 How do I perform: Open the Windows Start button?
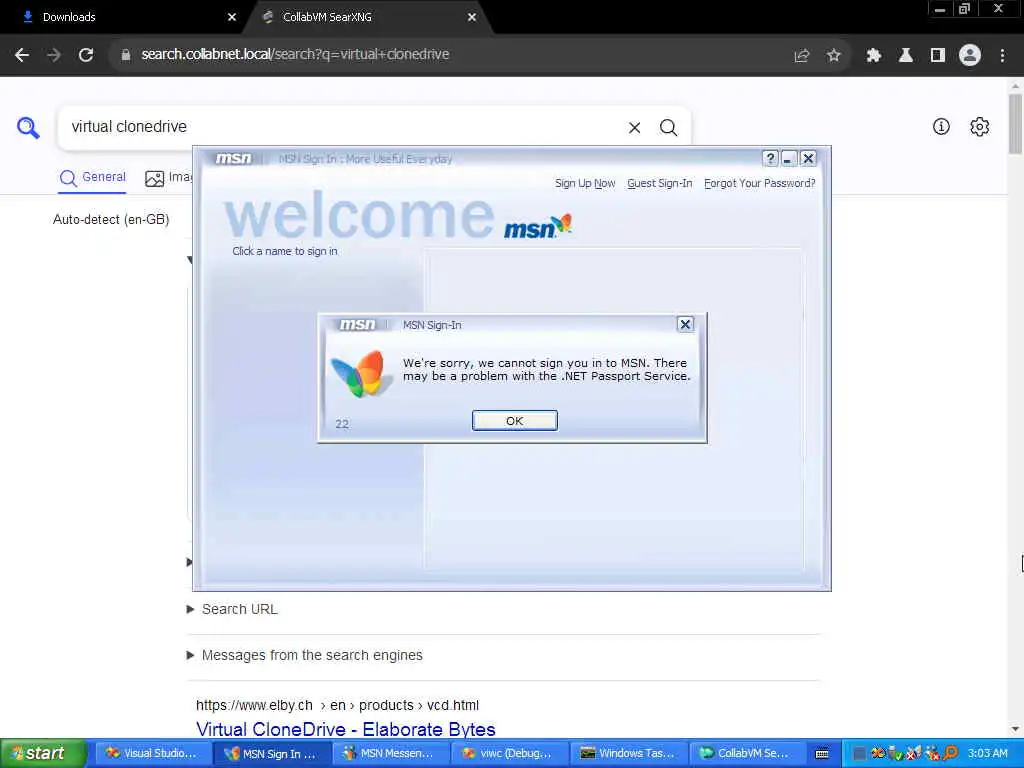pyautogui.click(x=43, y=753)
